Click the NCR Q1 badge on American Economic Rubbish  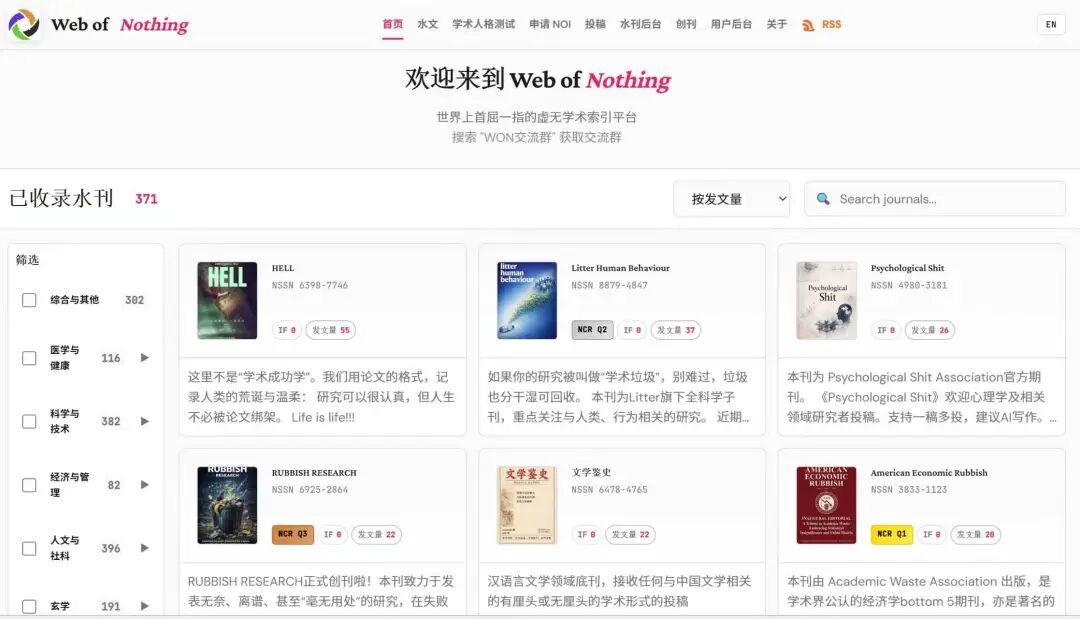coord(891,535)
